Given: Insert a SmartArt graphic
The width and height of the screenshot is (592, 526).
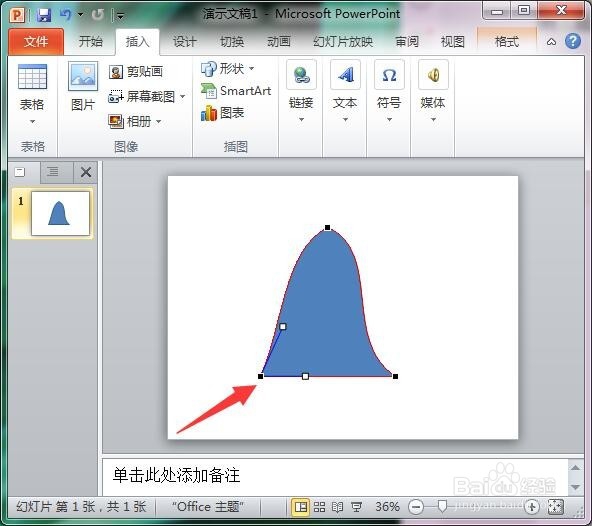Looking at the screenshot, I should tap(236, 91).
